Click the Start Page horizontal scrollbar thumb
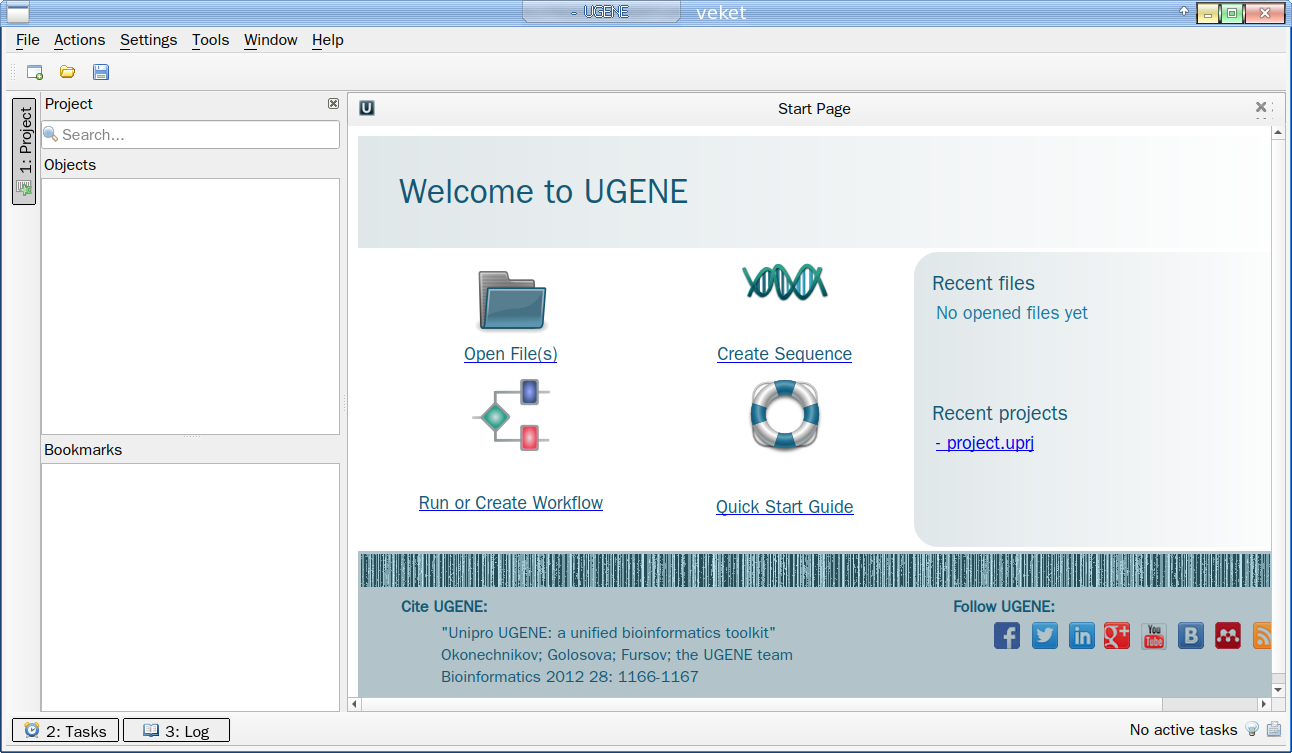Viewport: 1292px width, 753px height. pyautogui.click(x=761, y=705)
